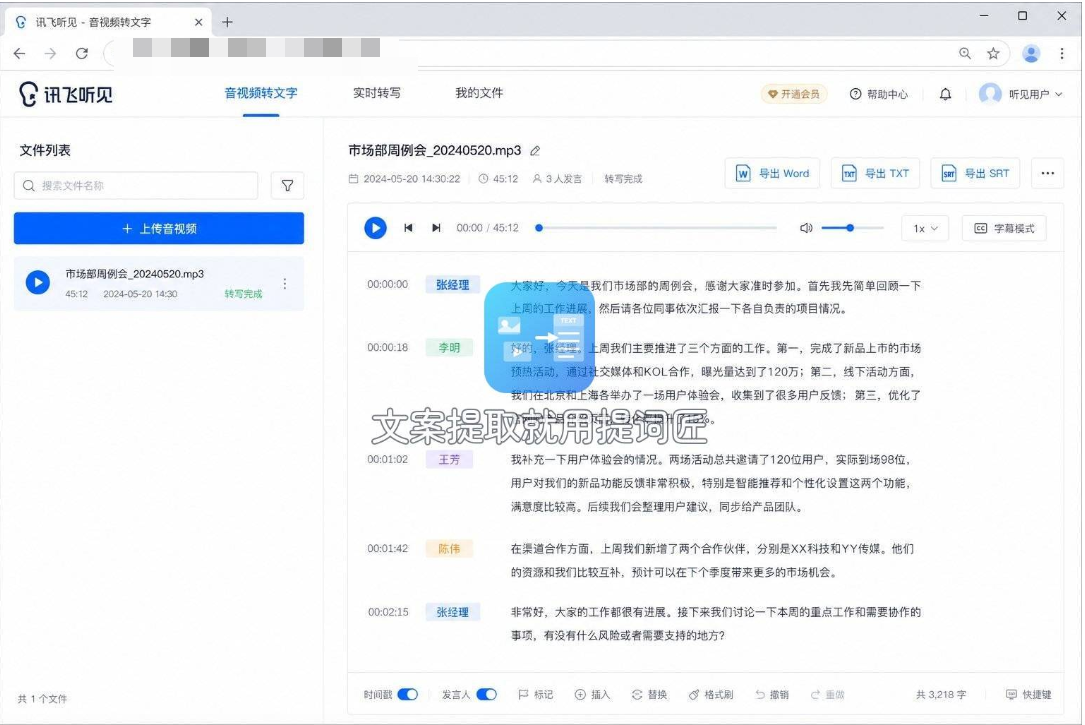Click speaker tag 陈伟

pos(449,549)
